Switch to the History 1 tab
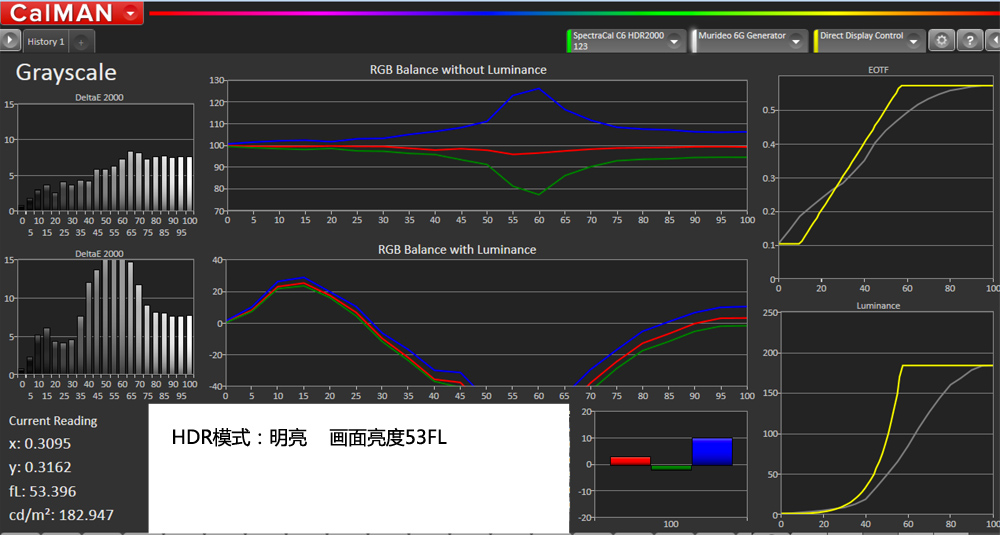This screenshot has width=1000, height=535. (x=46, y=42)
